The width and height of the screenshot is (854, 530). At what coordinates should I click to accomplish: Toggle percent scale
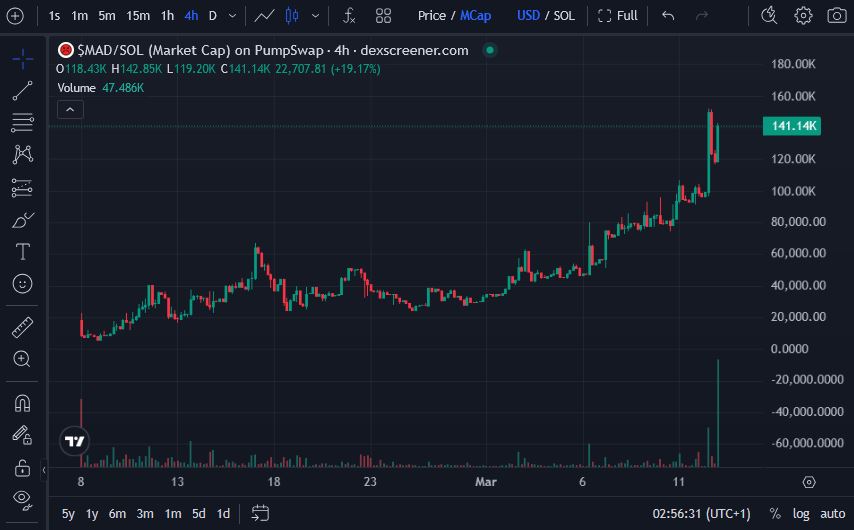(775, 514)
